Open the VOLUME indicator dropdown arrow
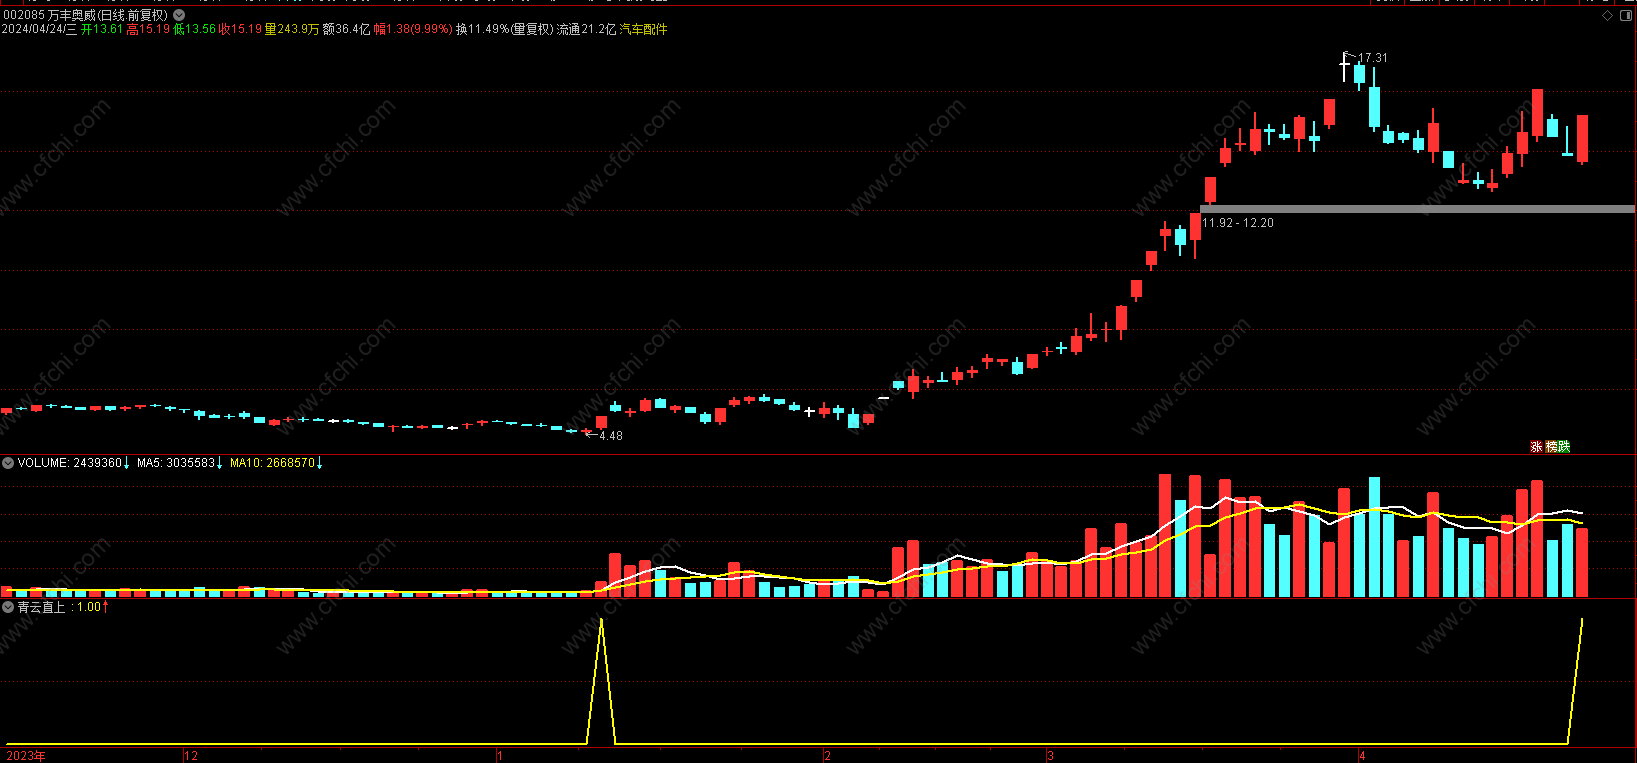Image resolution: width=1637 pixels, height=763 pixels. click(x=8, y=463)
